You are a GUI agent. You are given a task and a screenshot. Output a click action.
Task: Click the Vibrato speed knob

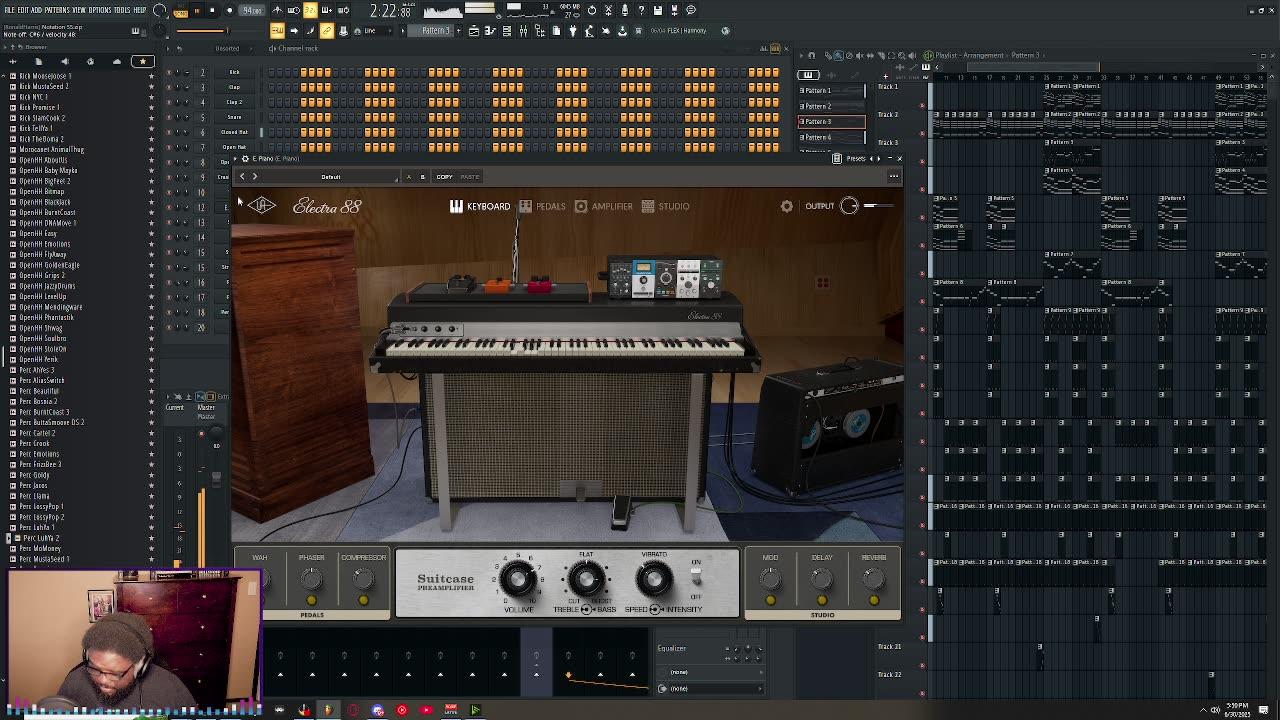pyautogui.click(x=654, y=577)
